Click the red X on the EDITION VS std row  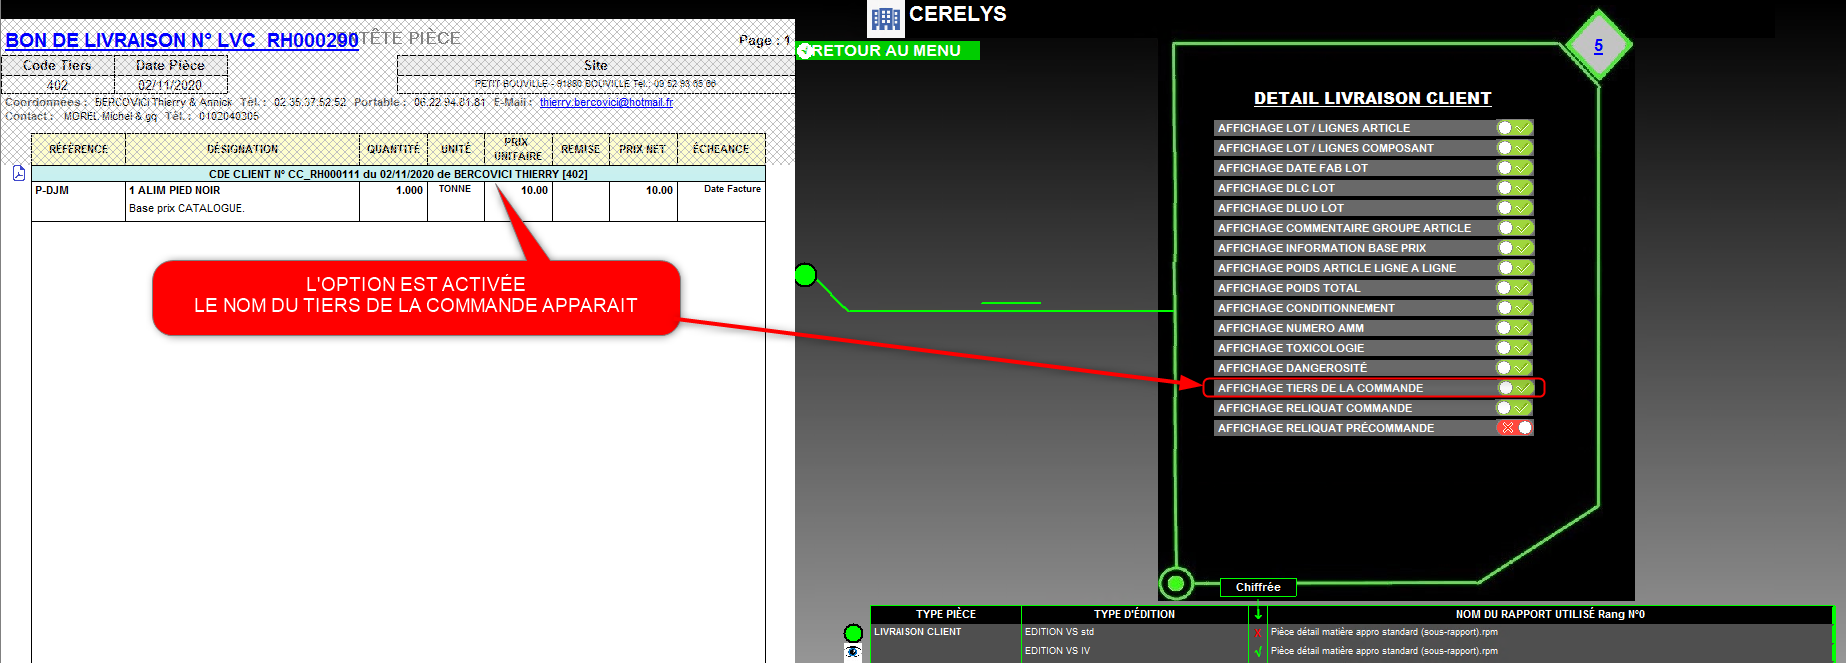1258,633
